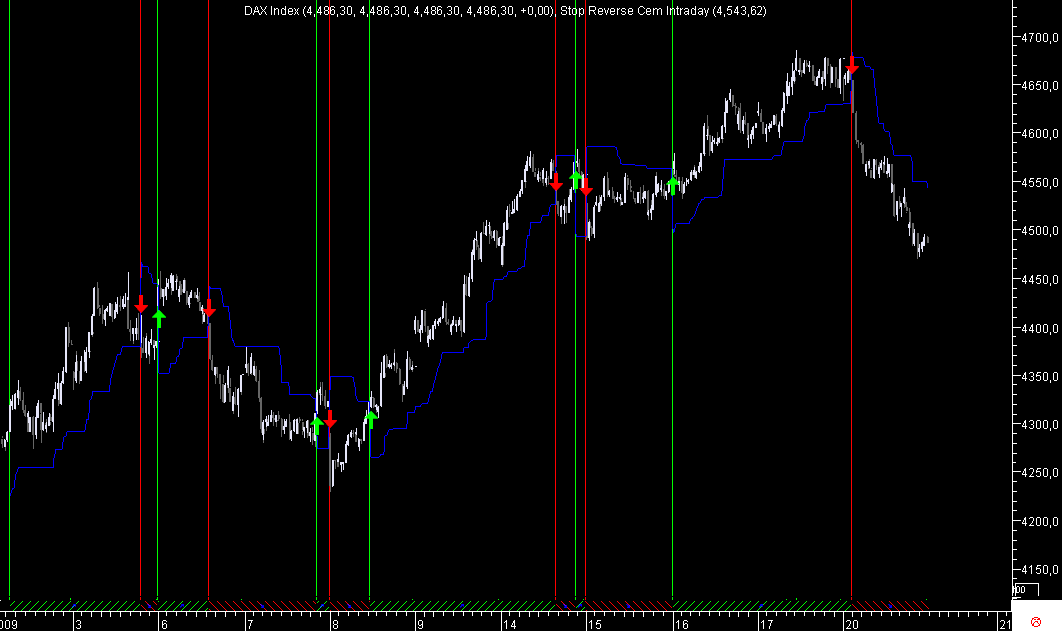
Task: Click date label 16 on the time axis
Action: coord(681,624)
